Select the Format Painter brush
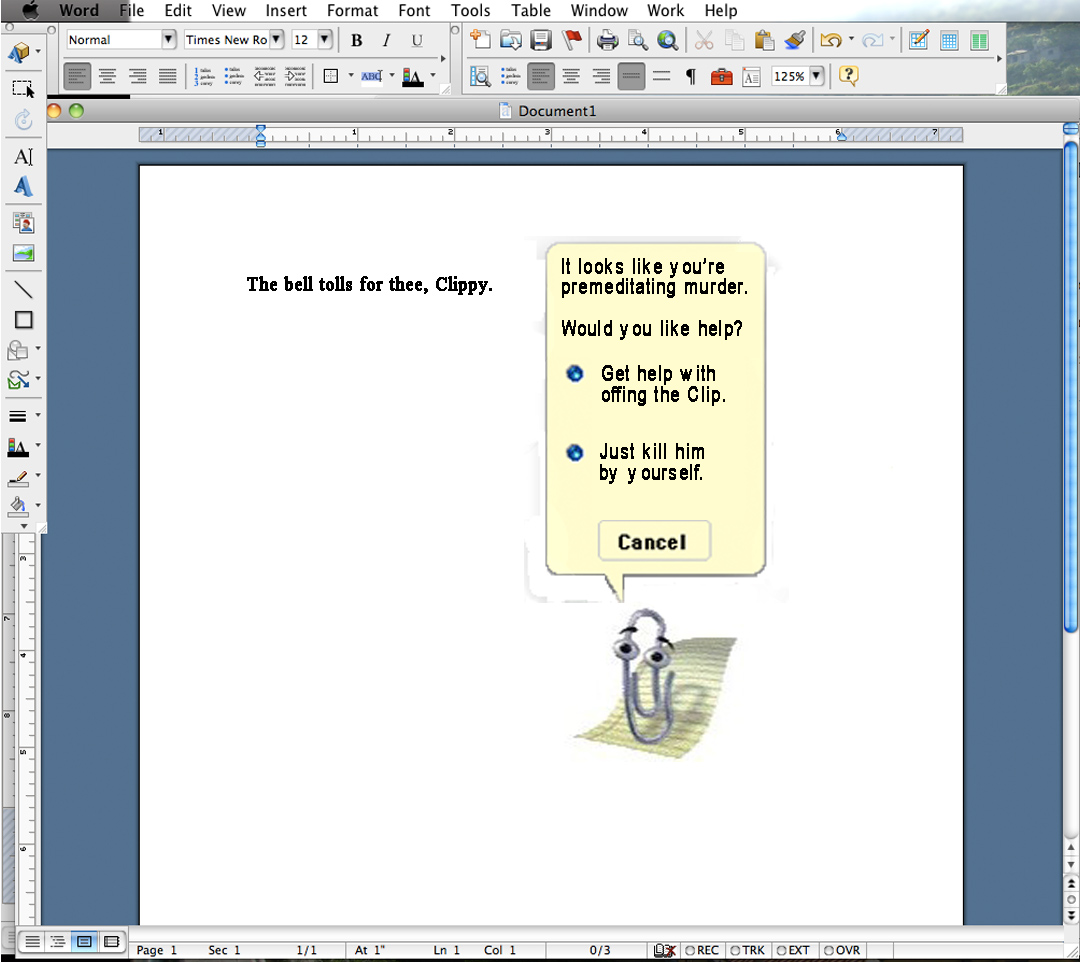The height and width of the screenshot is (963, 1080). tap(794, 40)
